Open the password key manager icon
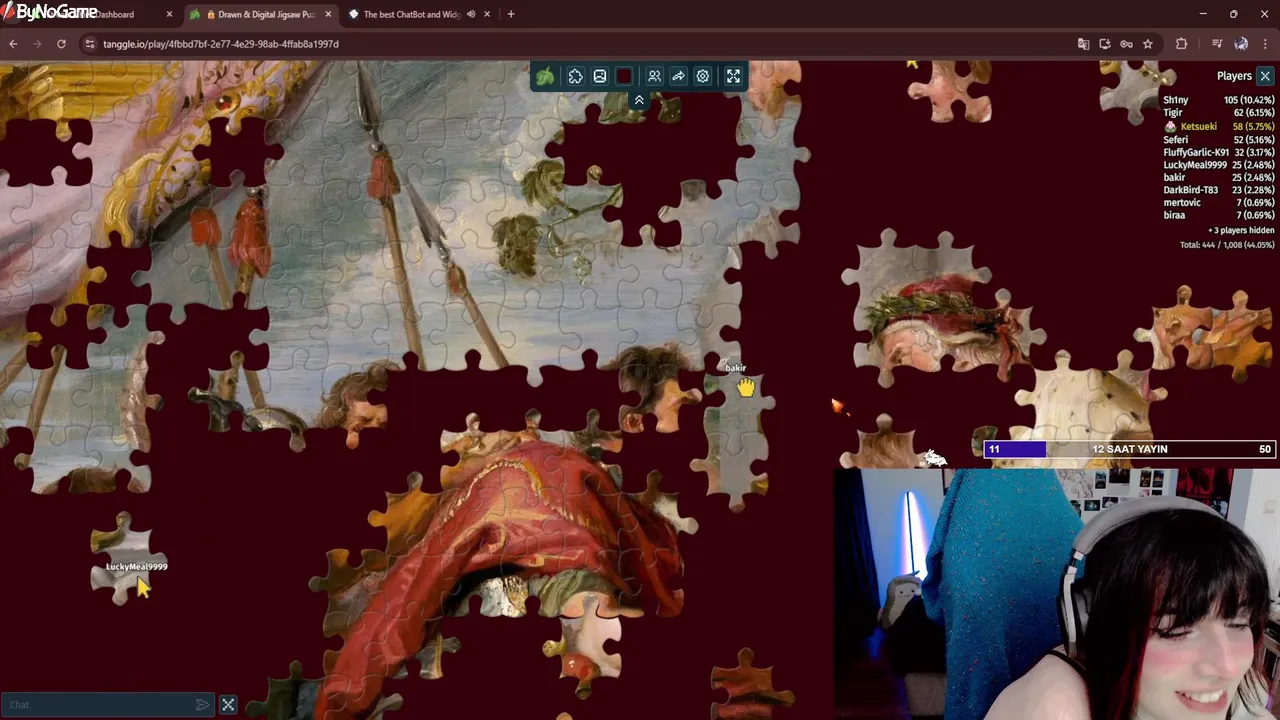Viewport: 1280px width, 720px height. click(x=1126, y=44)
